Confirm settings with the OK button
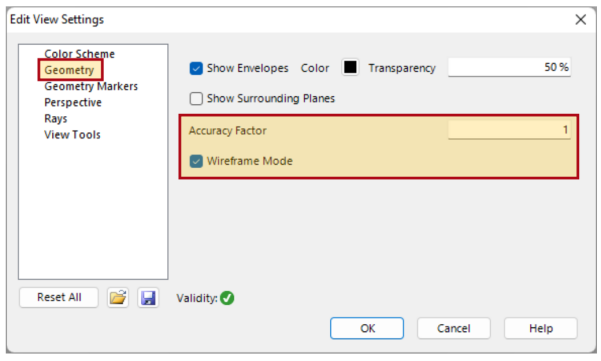The image size is (601, 361). coord(367,328)
